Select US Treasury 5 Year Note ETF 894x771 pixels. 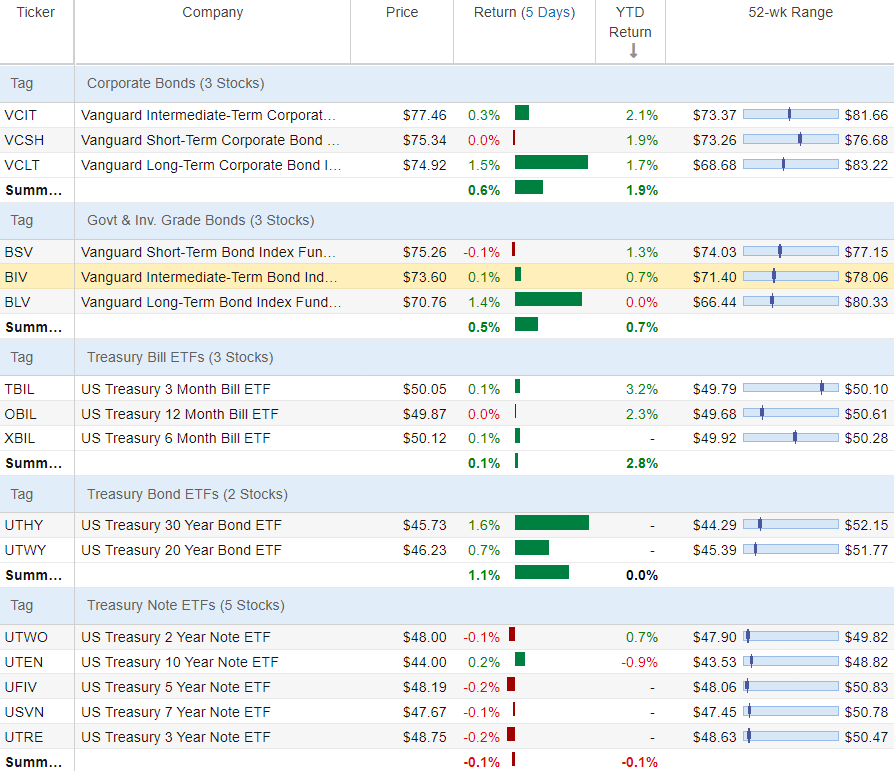coord(176,687)
